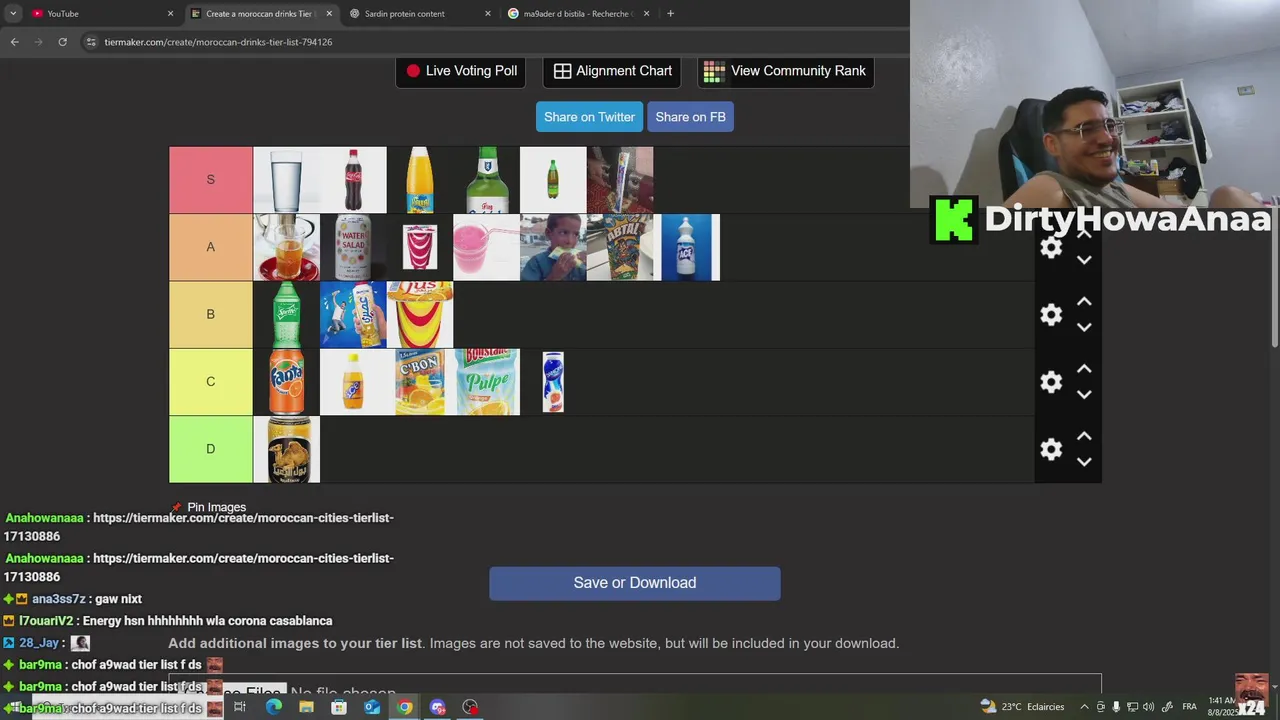Select the pink milkshake glass in A tier
This screenshot has width=1280, height=720.
point(486,247)
